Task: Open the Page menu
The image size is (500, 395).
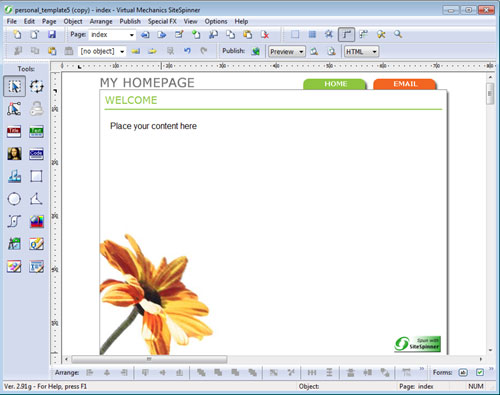Action: [49, 21]
